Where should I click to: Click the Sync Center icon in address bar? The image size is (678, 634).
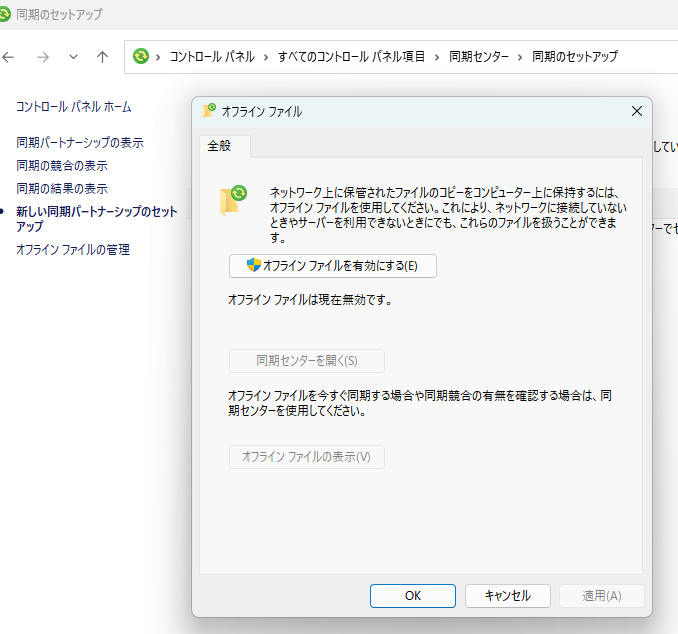point(141,56)
